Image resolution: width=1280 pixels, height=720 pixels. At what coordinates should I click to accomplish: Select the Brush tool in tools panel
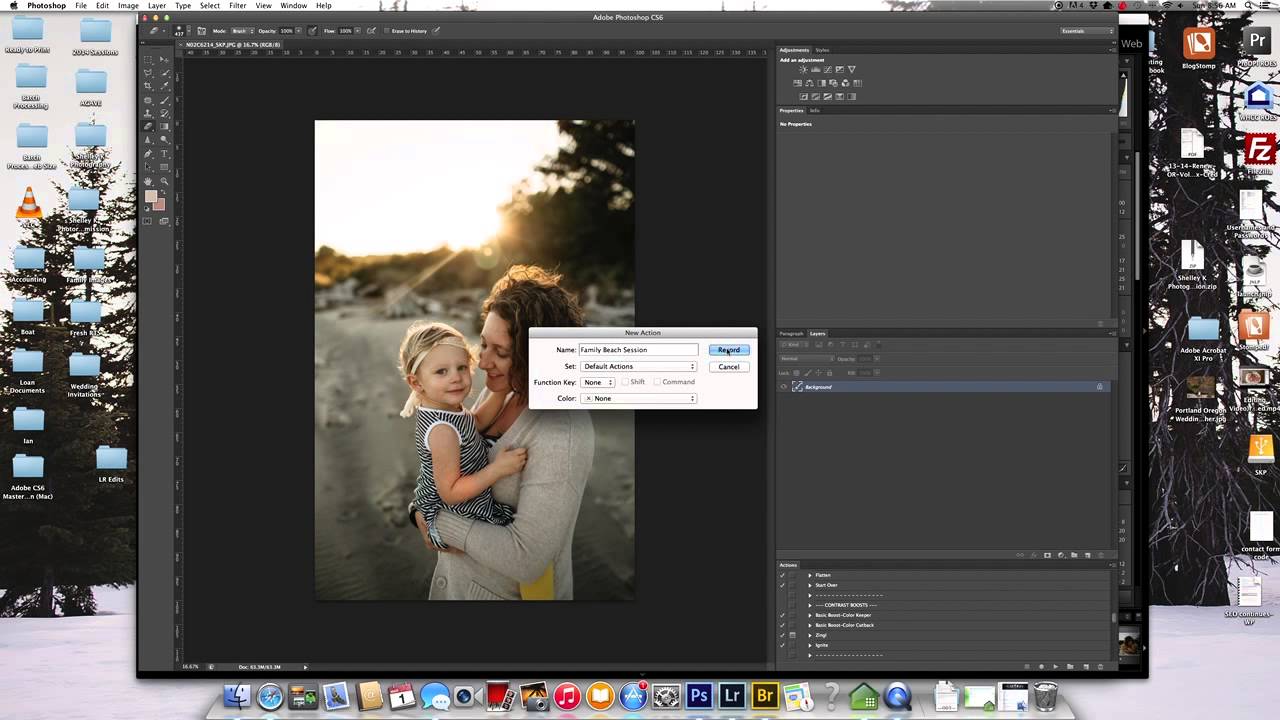(x=164, y=100)
